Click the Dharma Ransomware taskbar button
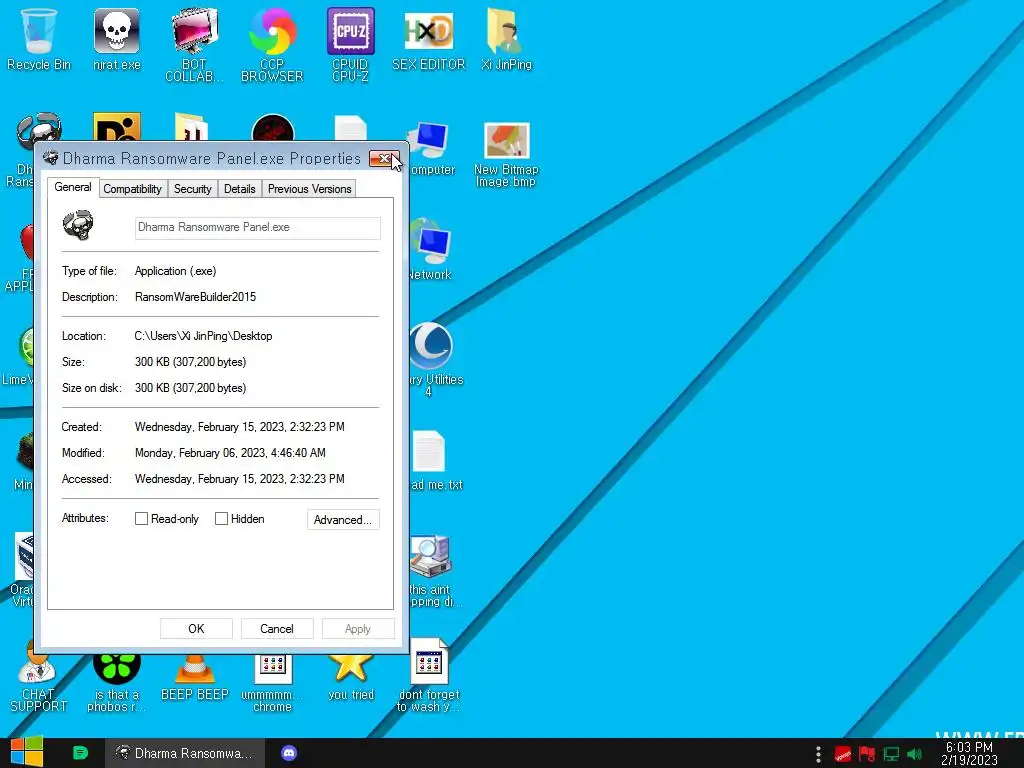 coord(185,753)
